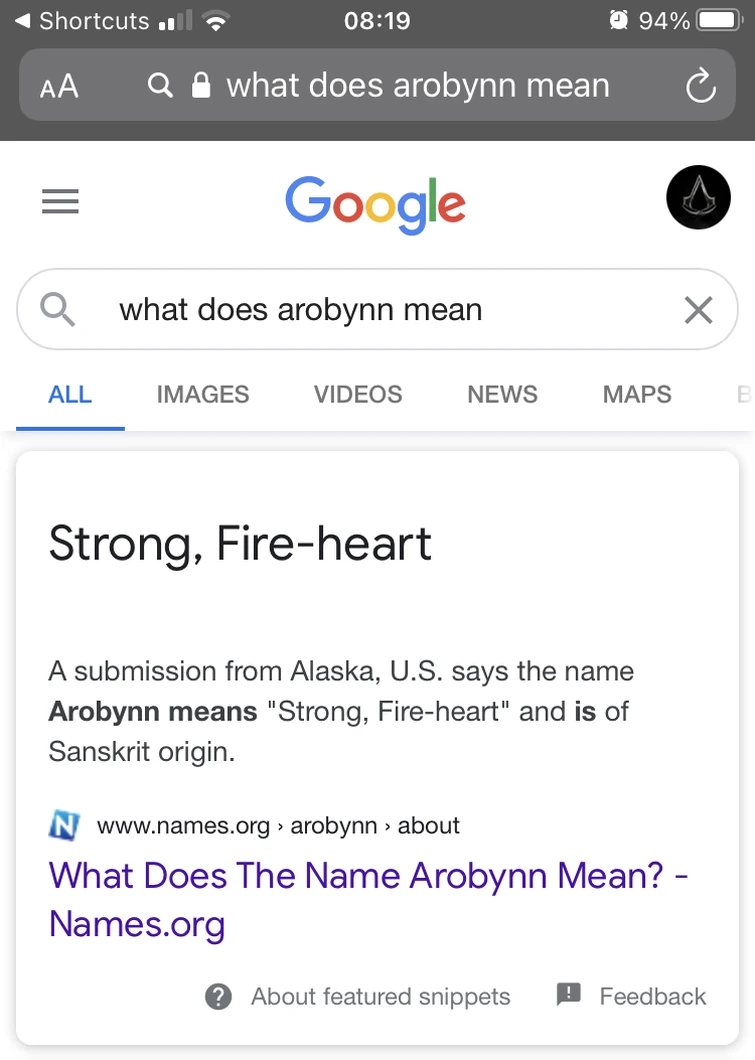755x1060 pixels.
Task: Tap the question mark About featured snippets icon
Action: (x=217, y=996)
